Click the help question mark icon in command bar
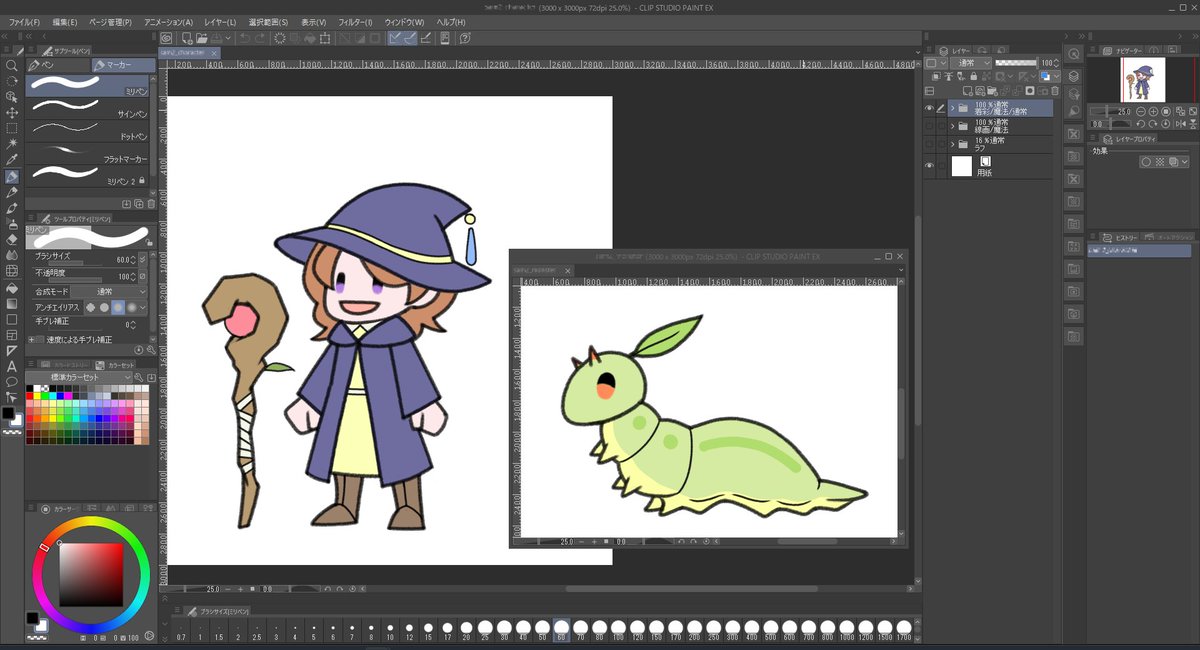 [465, 38]
